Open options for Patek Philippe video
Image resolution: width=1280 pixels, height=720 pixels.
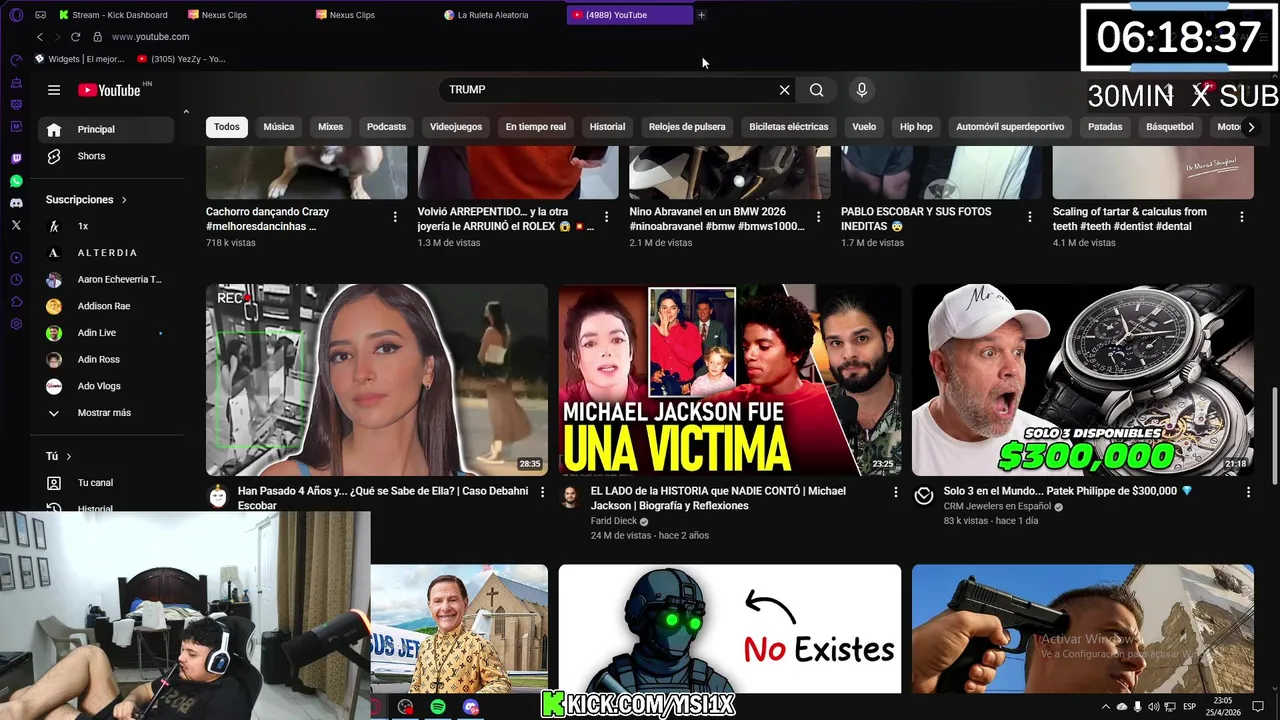pyautogui.click(x=1248, y=492)
